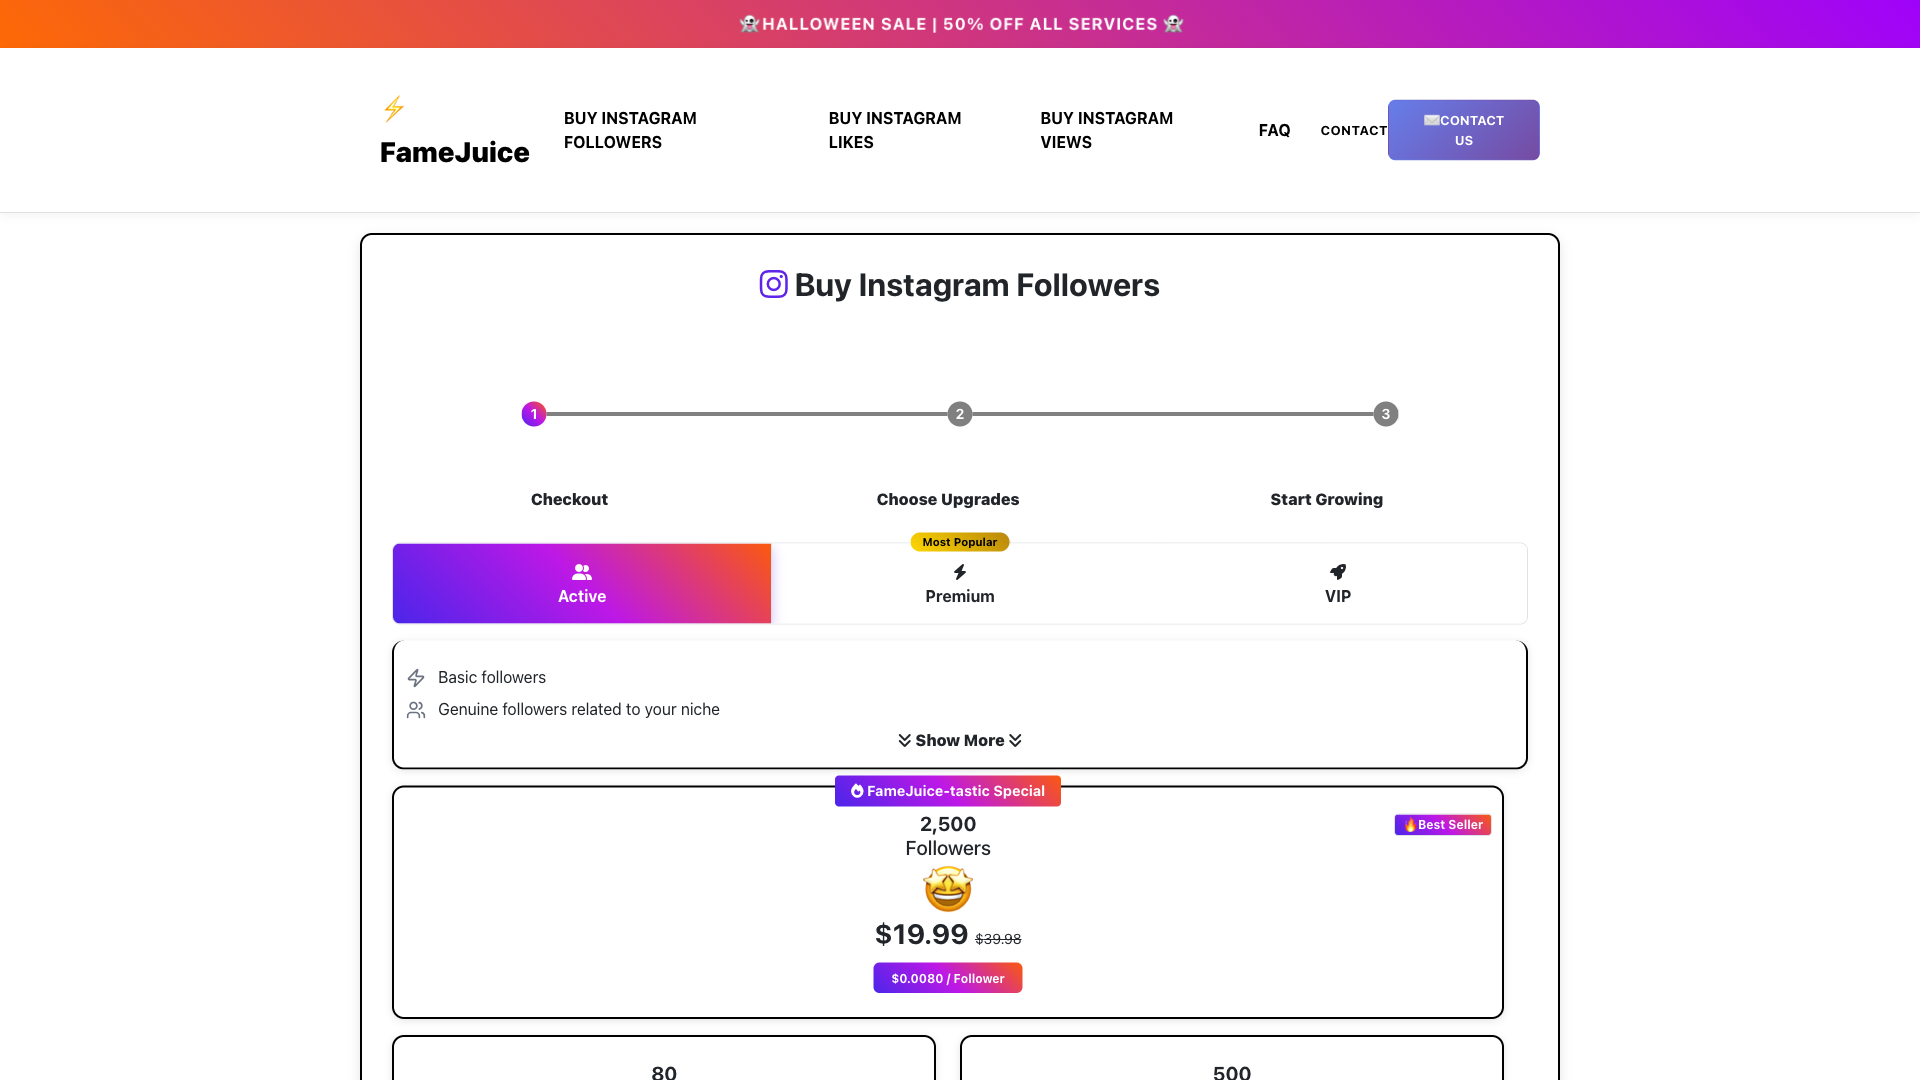The width and height of the screenshot is (1920, 1080).
Task: Open Buy Instagram Followers menu item
Action: pyautogui.click(x=630, y=130)
